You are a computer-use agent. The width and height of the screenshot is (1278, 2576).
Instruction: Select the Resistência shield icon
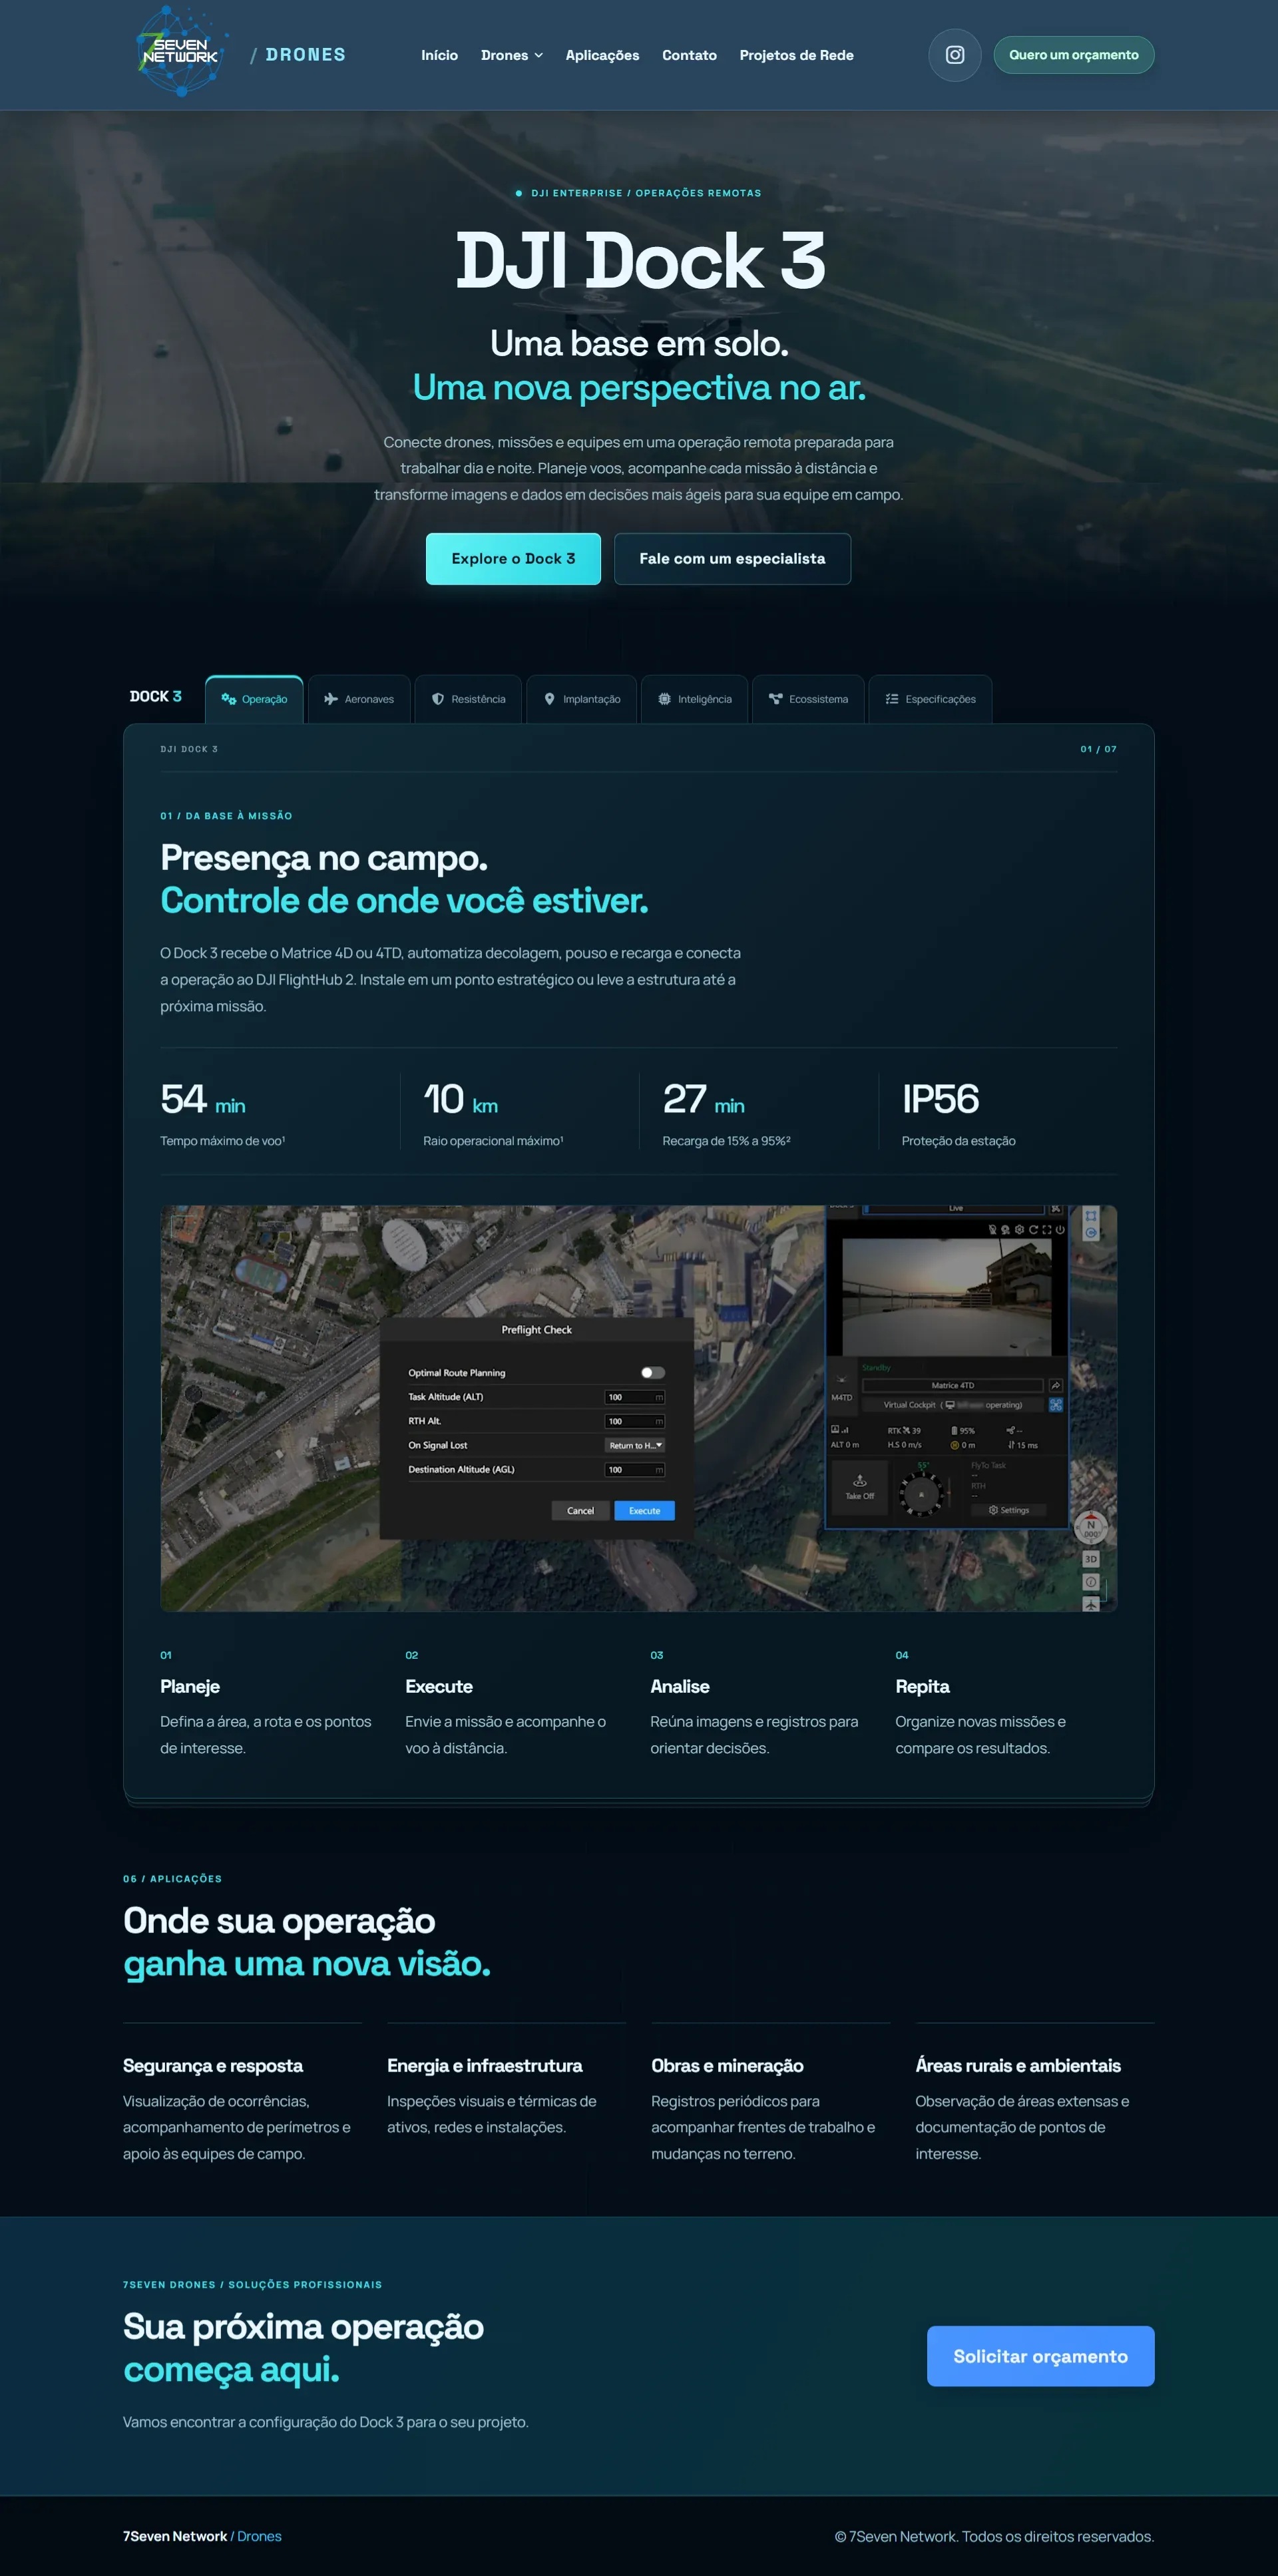click(x=438, y=699)
